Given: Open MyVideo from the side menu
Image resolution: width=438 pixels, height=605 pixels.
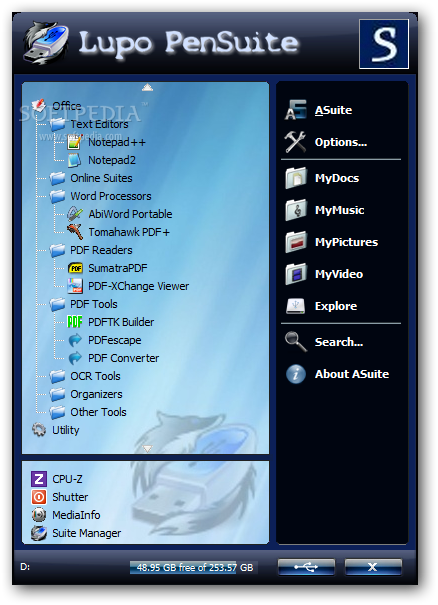Looking at the screenshot, I should 339,274.
